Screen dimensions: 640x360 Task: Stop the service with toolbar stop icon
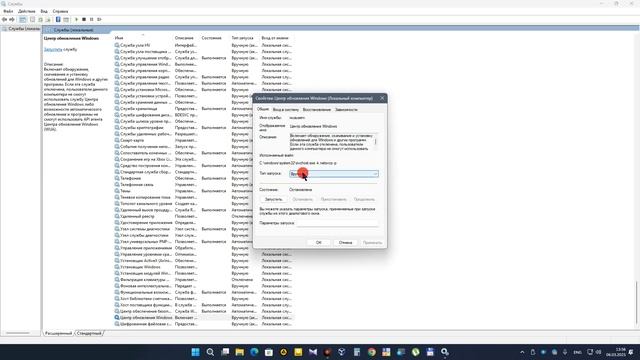pos(84,19)
